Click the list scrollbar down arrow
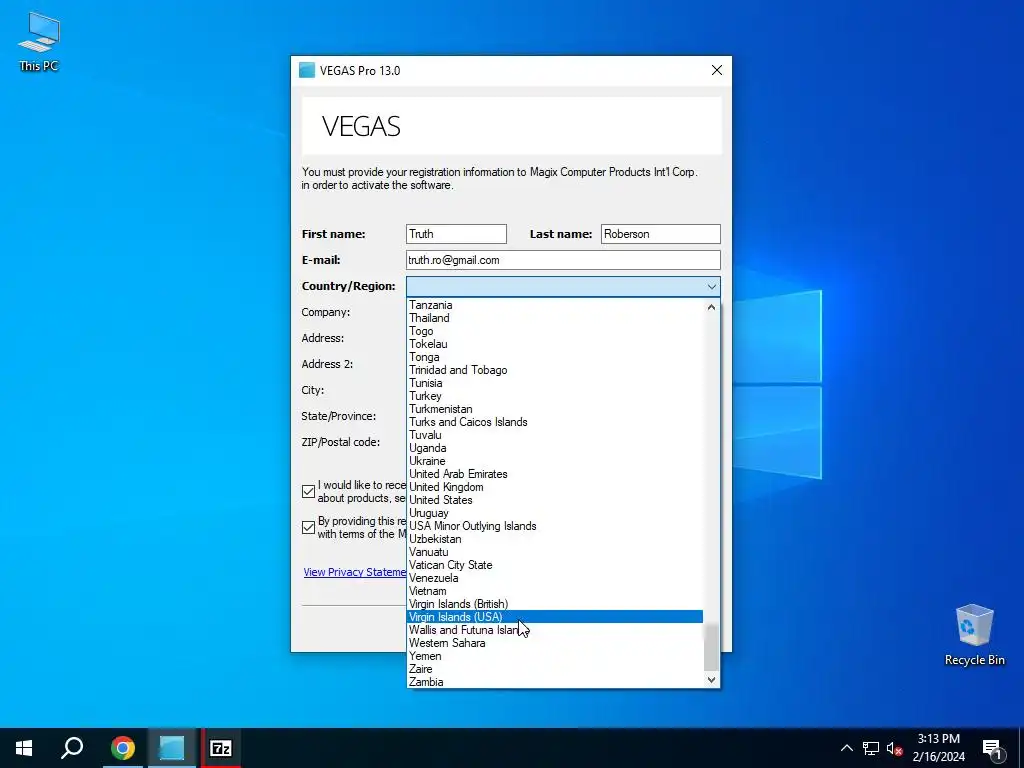1024x768 pixels. (711, 680)
